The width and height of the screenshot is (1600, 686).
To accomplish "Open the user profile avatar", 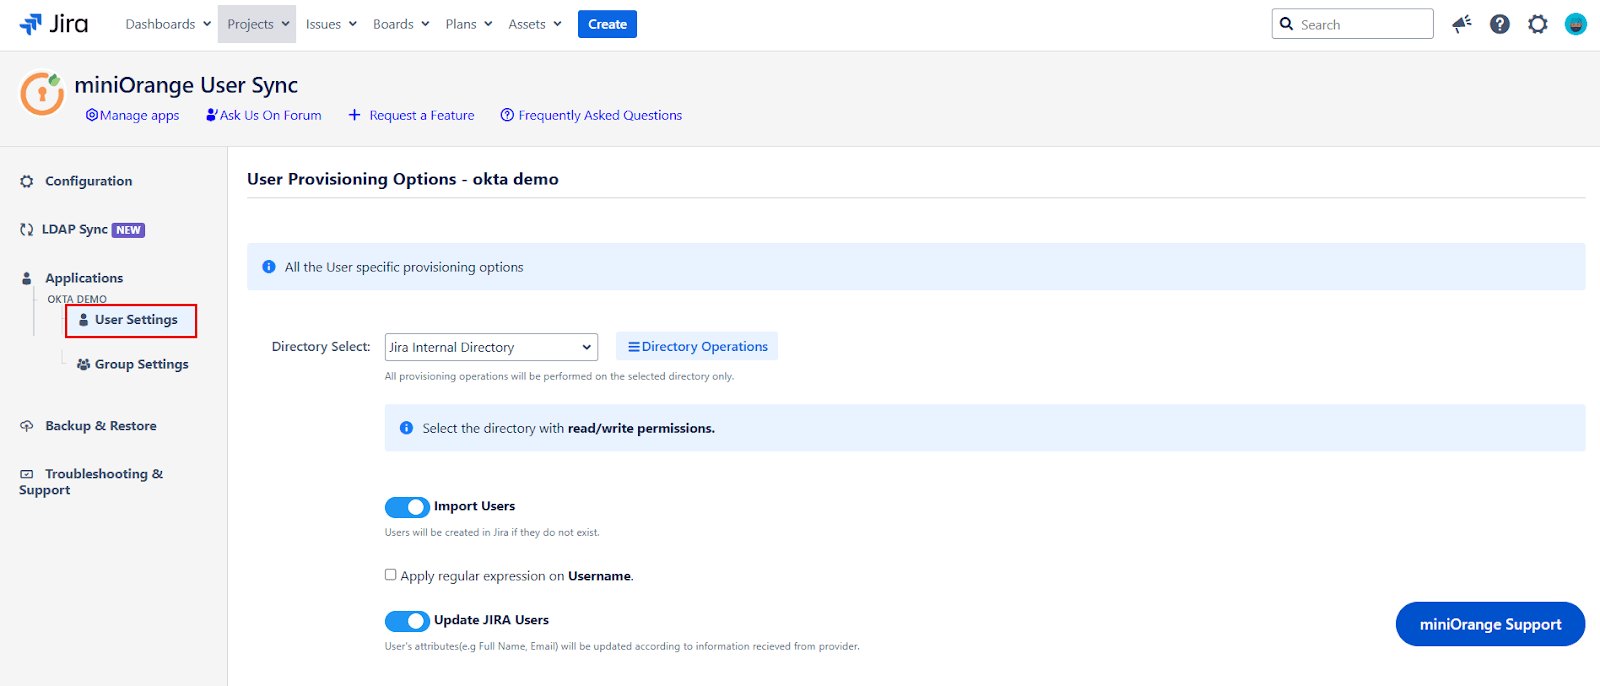I will 1576,24.
